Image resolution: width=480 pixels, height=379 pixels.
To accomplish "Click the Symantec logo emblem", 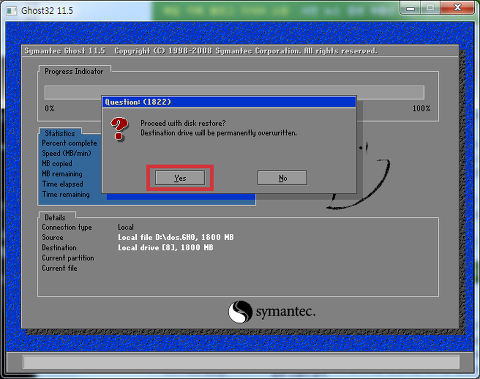I will 240,312.
